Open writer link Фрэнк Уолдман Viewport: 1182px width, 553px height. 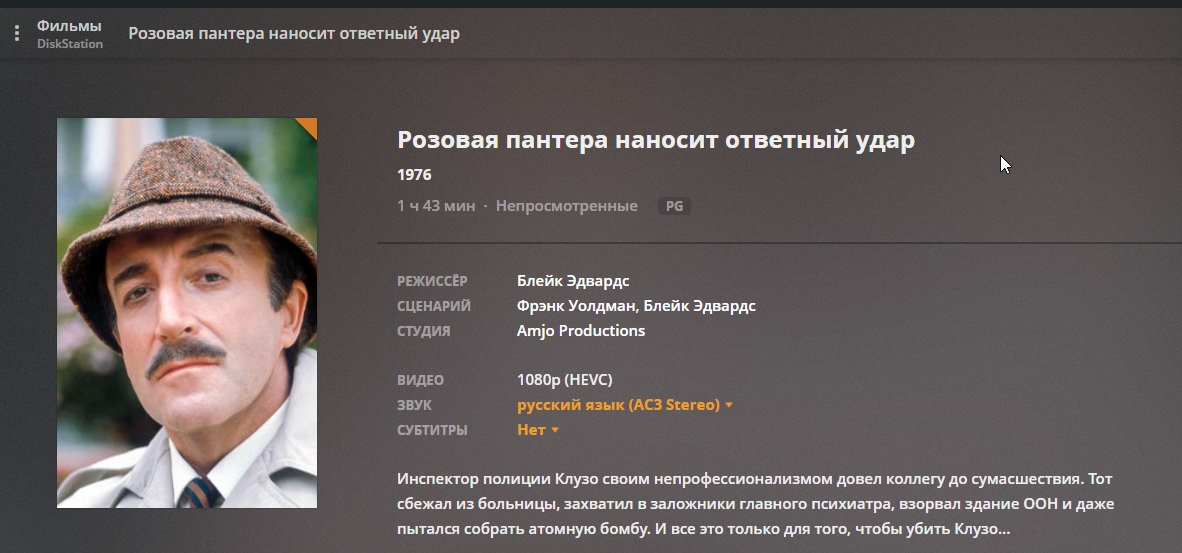click(x=578, y=306)
